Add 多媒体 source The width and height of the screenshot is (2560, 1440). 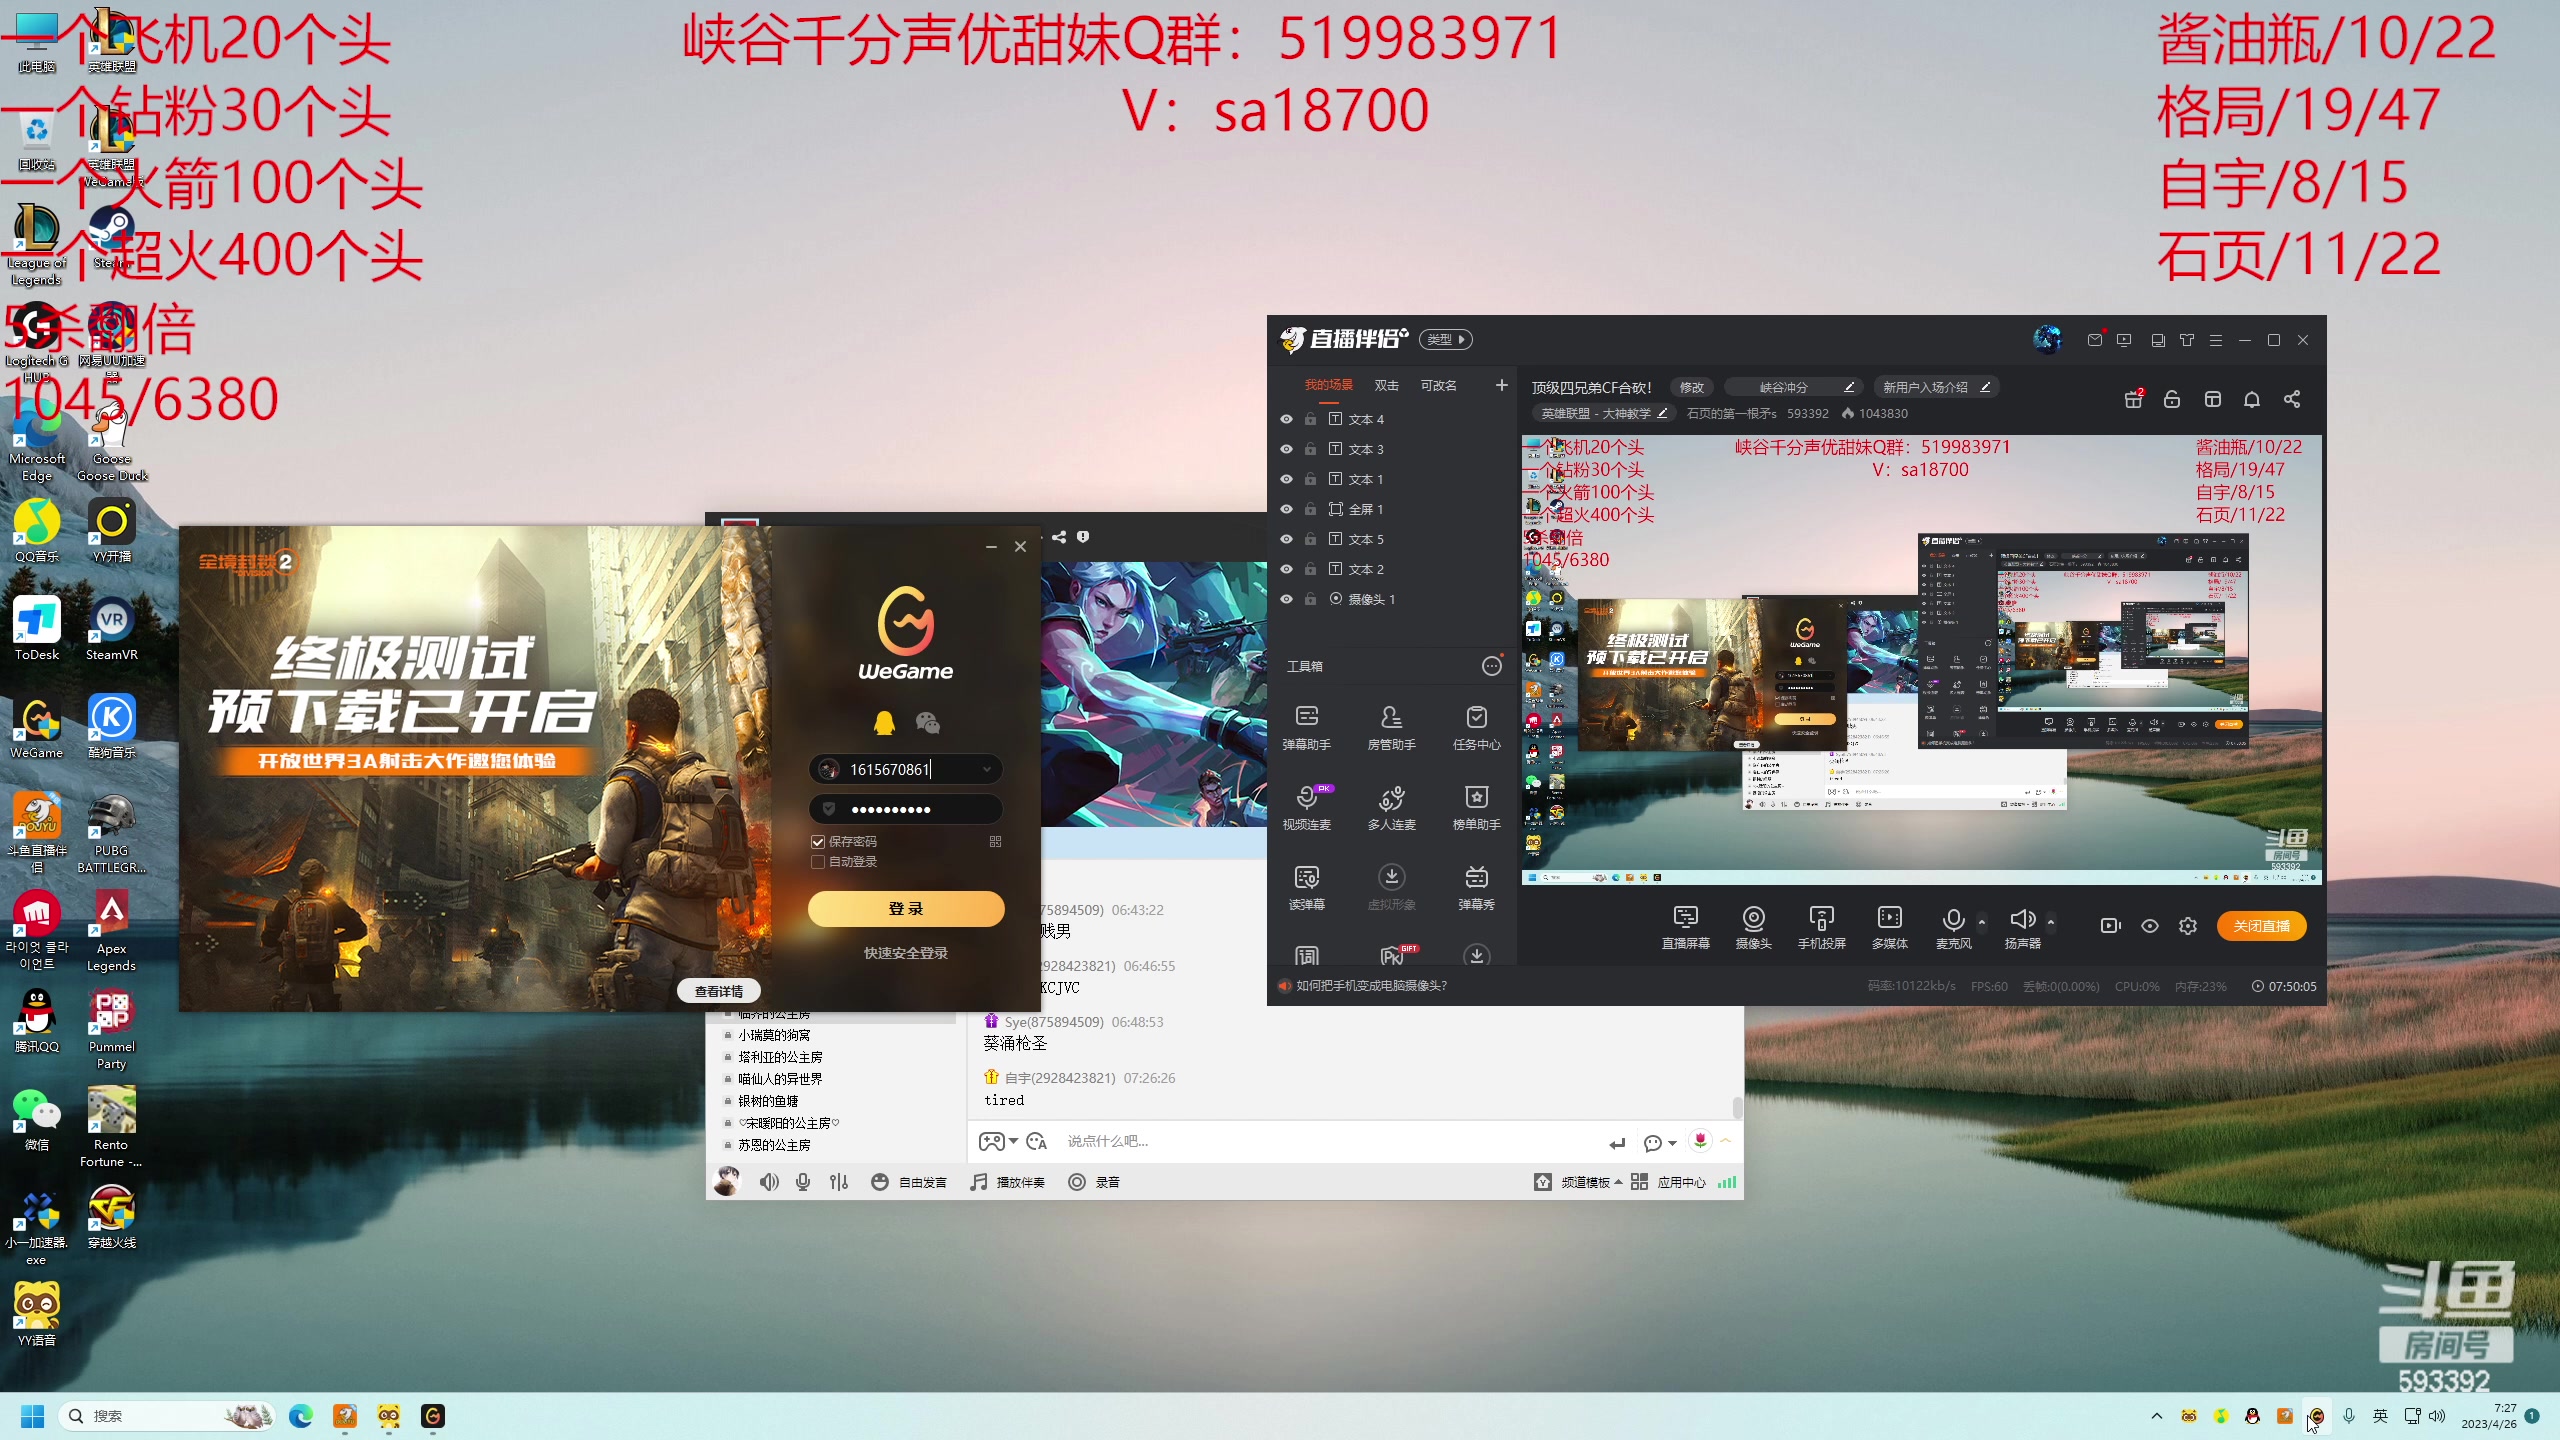point(1889,927)
